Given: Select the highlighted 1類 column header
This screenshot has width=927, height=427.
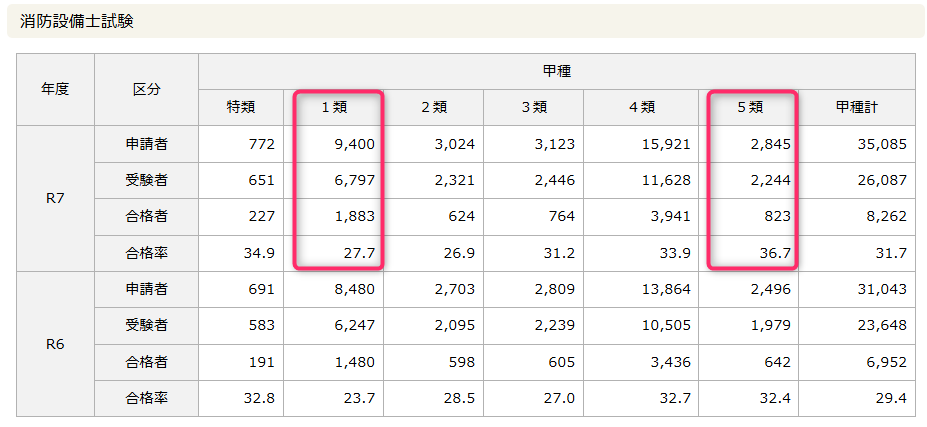Looking at the screenshot, I should coord(334,108).
